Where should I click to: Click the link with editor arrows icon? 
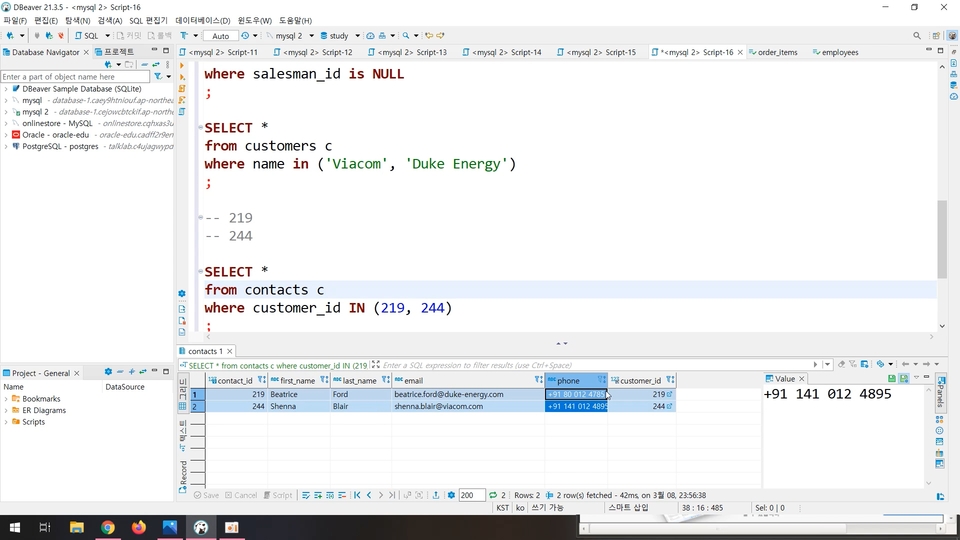[156, 64]
